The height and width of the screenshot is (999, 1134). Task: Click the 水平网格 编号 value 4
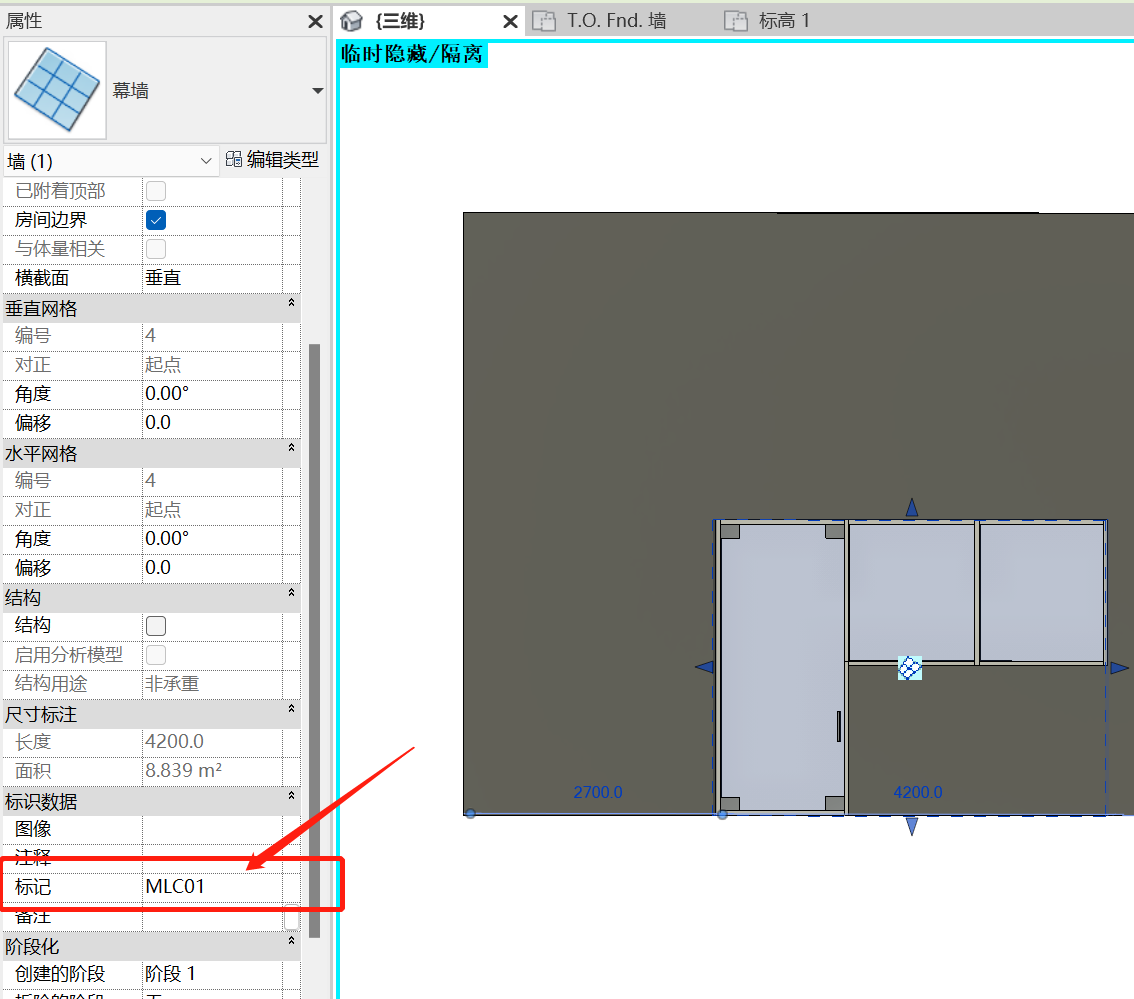pos(212,480)
